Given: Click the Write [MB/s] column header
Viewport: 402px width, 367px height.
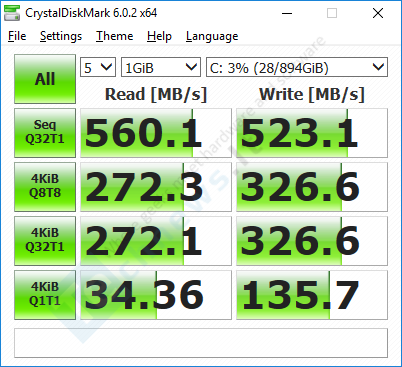Looking at the screenshot, I should coord(312,94).
